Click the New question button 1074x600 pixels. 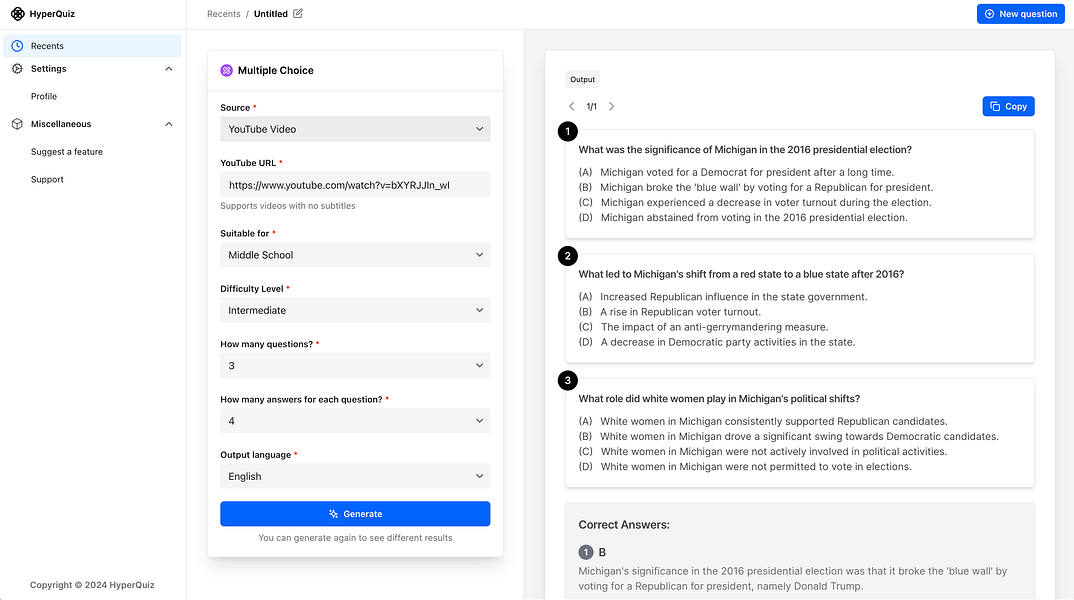point(1020,14)
